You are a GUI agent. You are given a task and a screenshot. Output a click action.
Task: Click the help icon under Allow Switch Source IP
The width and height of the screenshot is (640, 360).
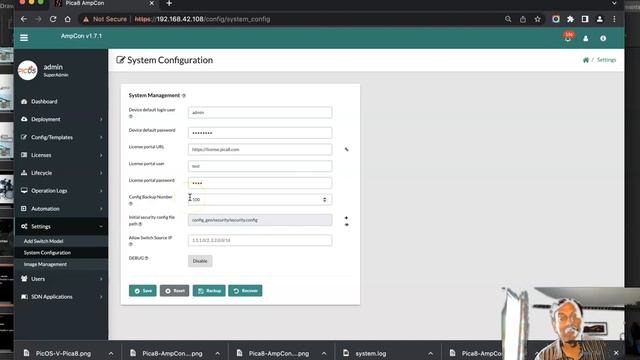[x=131, y=244]
